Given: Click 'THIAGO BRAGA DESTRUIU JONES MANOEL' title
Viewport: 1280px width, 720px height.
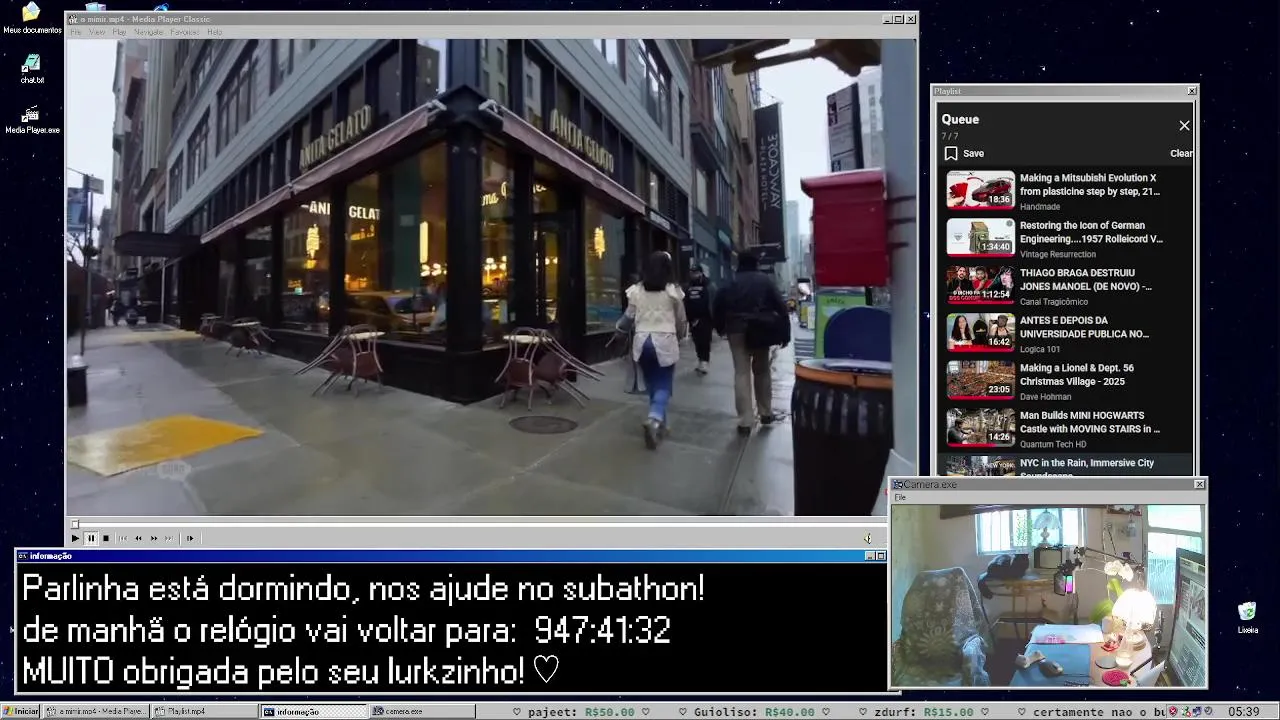Looking at the screenshot, I should click(x=1085, y=279).
